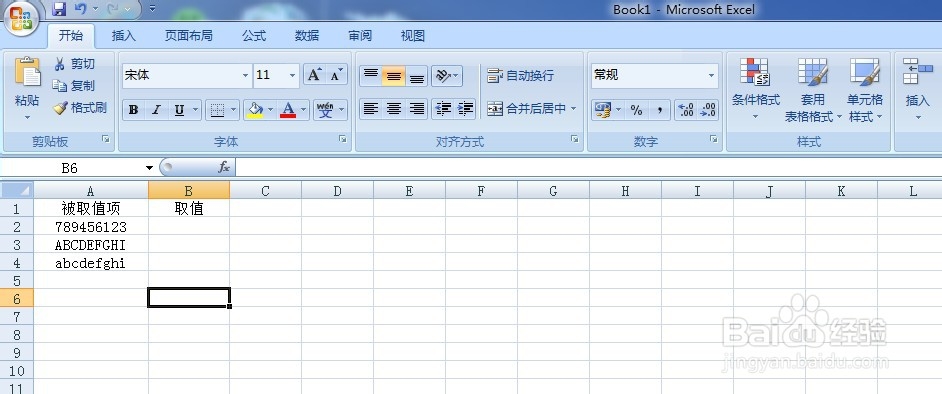Click the formula bar input

(588, 168)
